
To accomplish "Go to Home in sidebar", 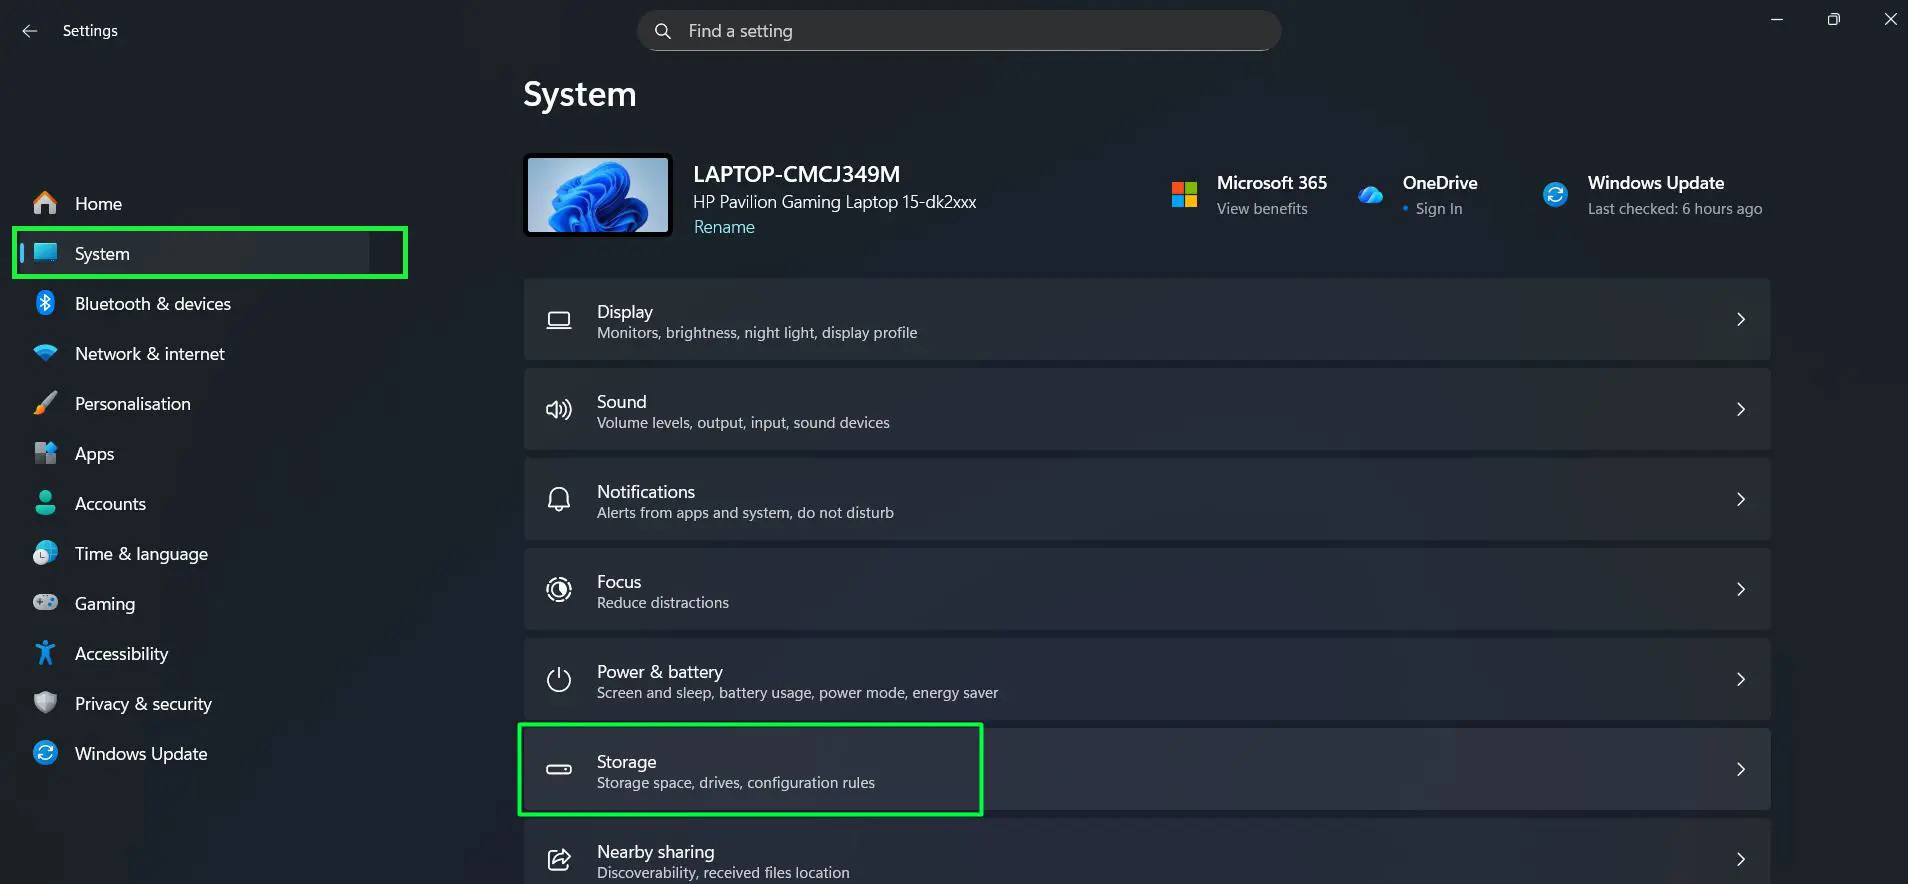I will coord(98,204).
